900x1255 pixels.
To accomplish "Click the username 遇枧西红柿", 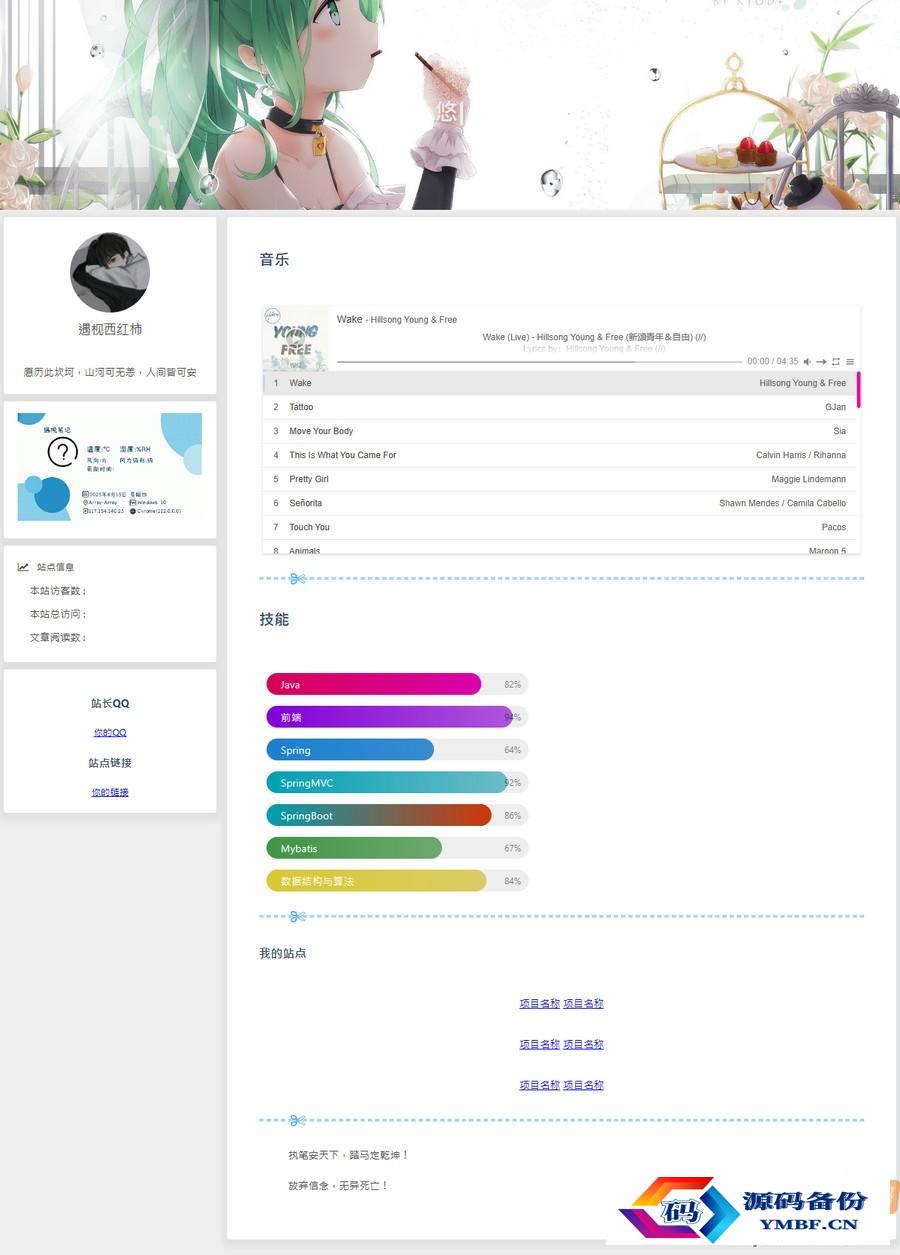I will pos(110,329).
